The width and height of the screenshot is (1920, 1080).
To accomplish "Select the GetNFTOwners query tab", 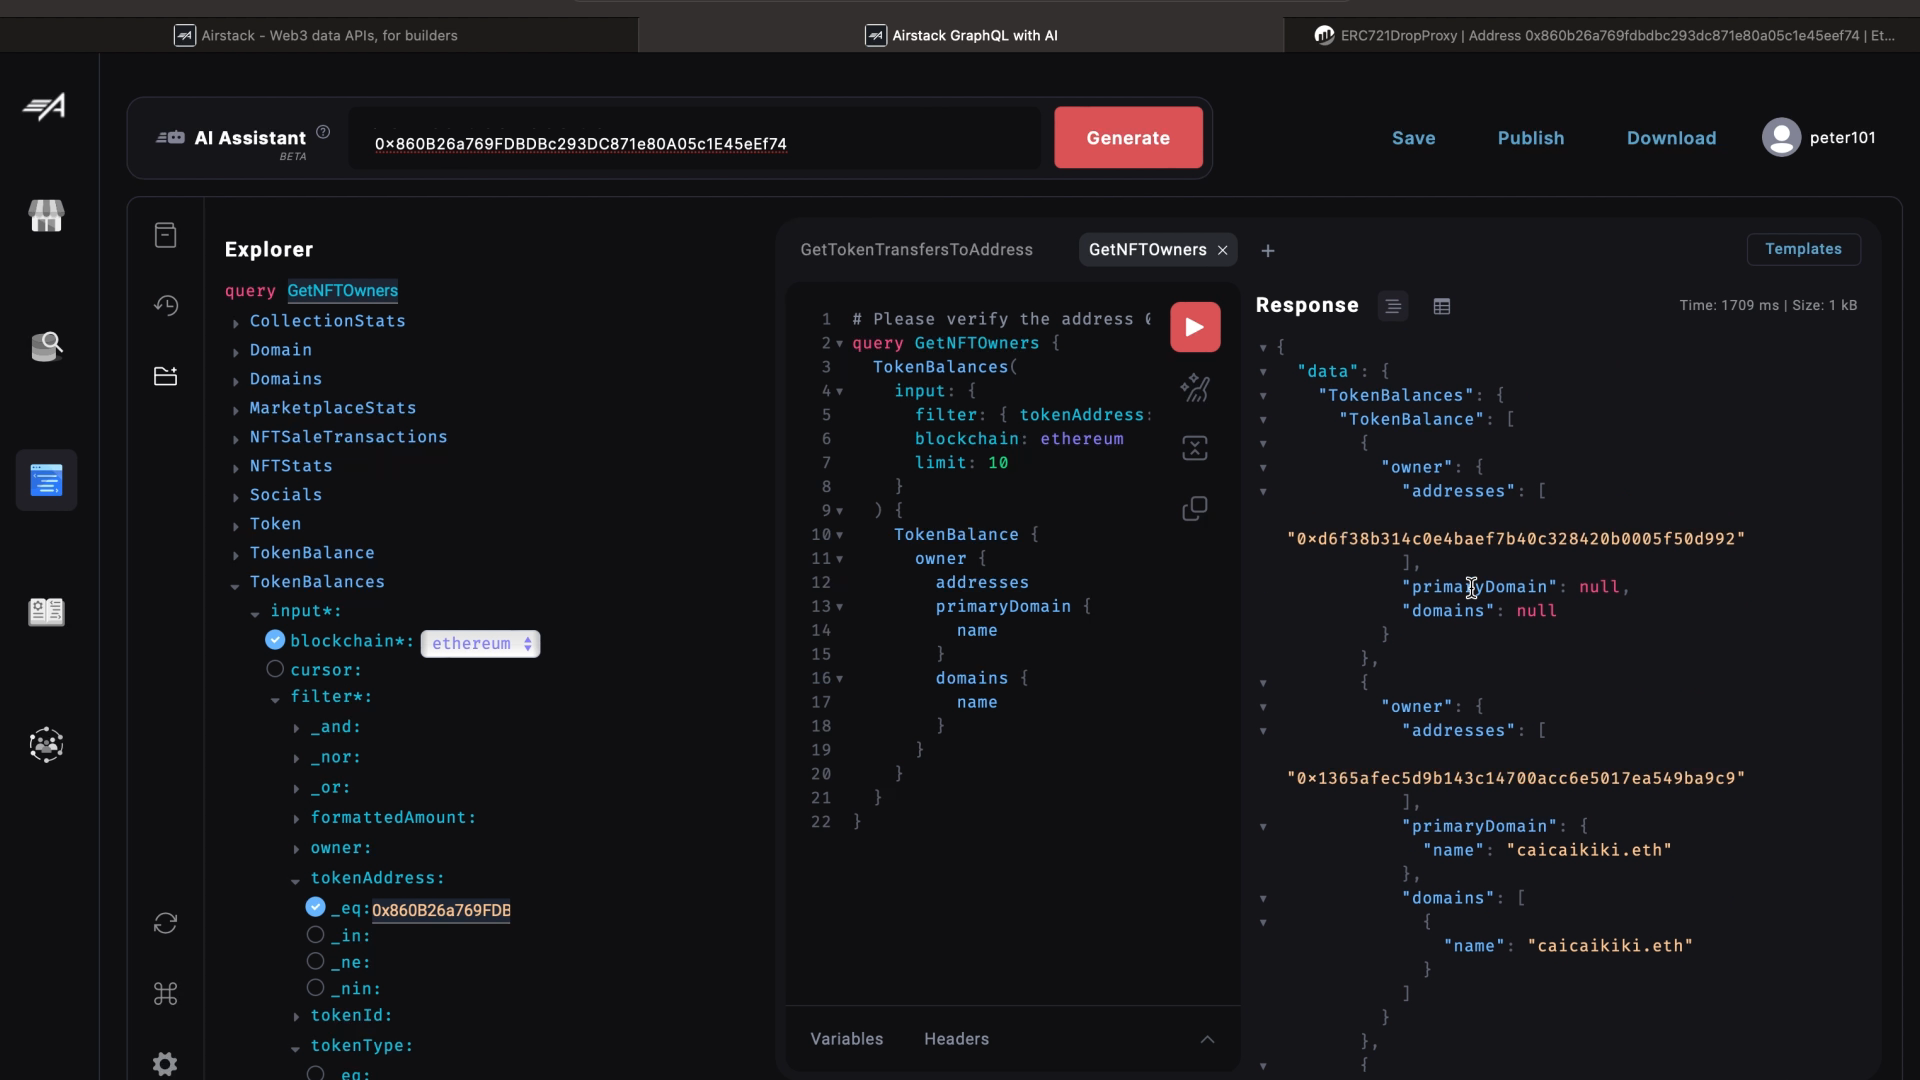I will point(1147,250).
